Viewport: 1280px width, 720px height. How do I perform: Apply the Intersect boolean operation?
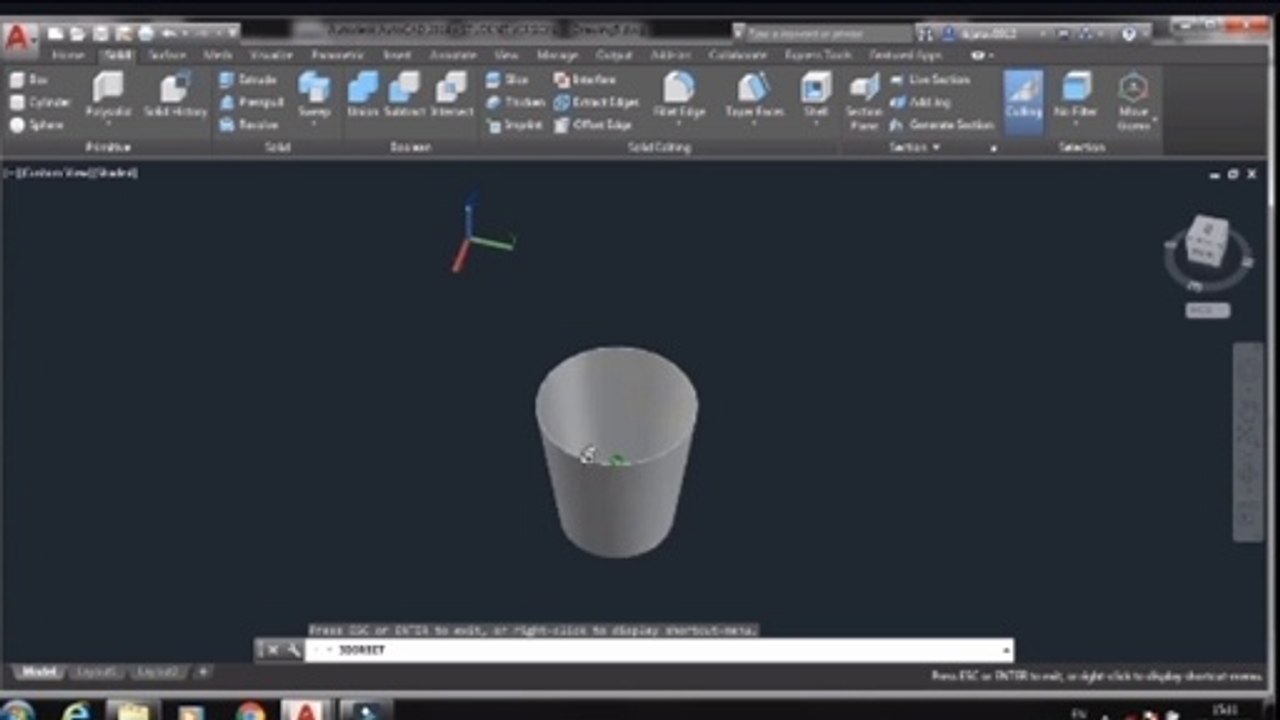[x=451, y=95]
